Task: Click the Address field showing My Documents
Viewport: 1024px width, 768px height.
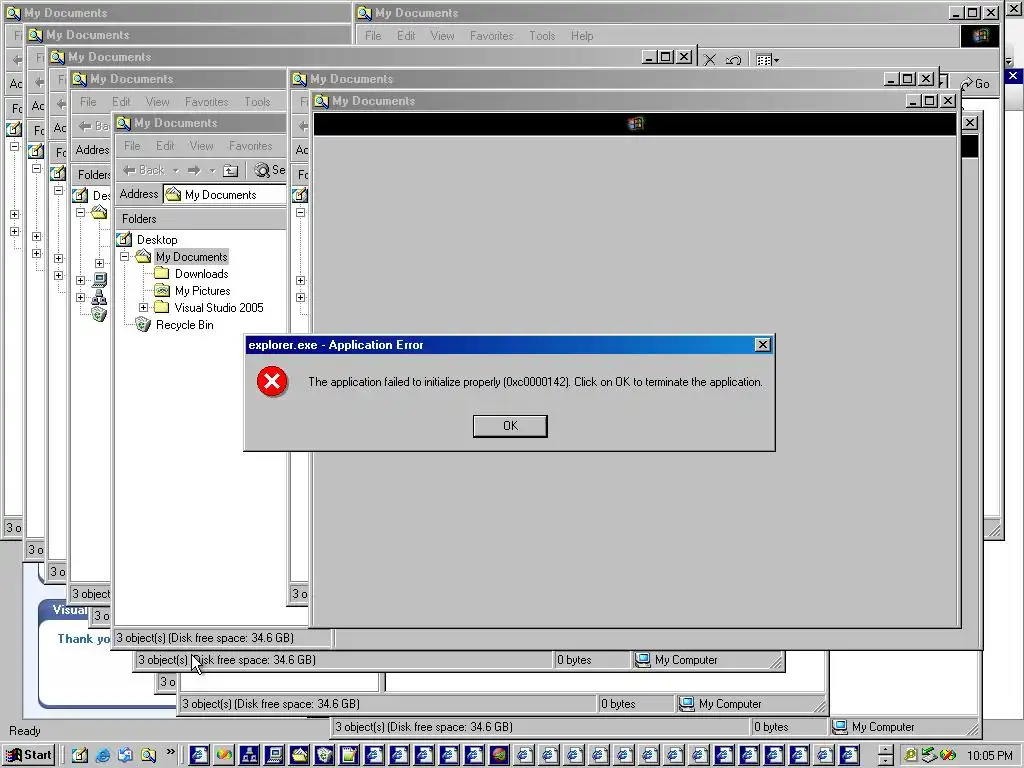Action: click(x=224, y=195)
